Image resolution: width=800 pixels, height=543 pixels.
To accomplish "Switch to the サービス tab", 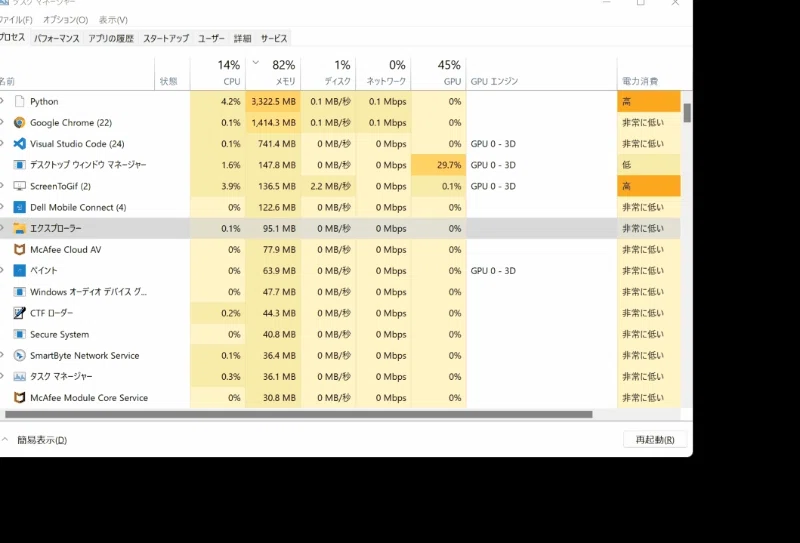I will point(274,38).
